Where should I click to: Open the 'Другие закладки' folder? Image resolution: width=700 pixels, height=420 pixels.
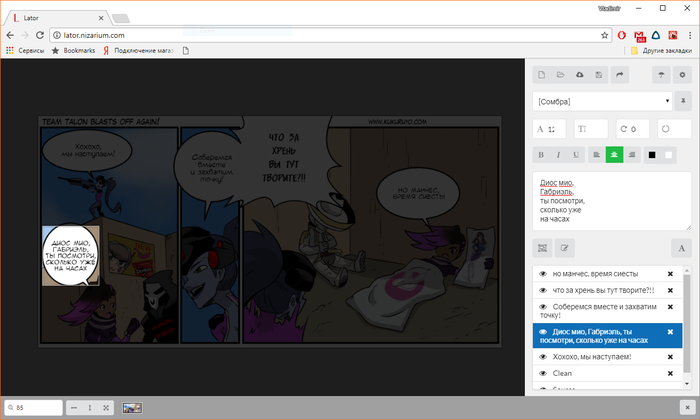coord(661,50)
